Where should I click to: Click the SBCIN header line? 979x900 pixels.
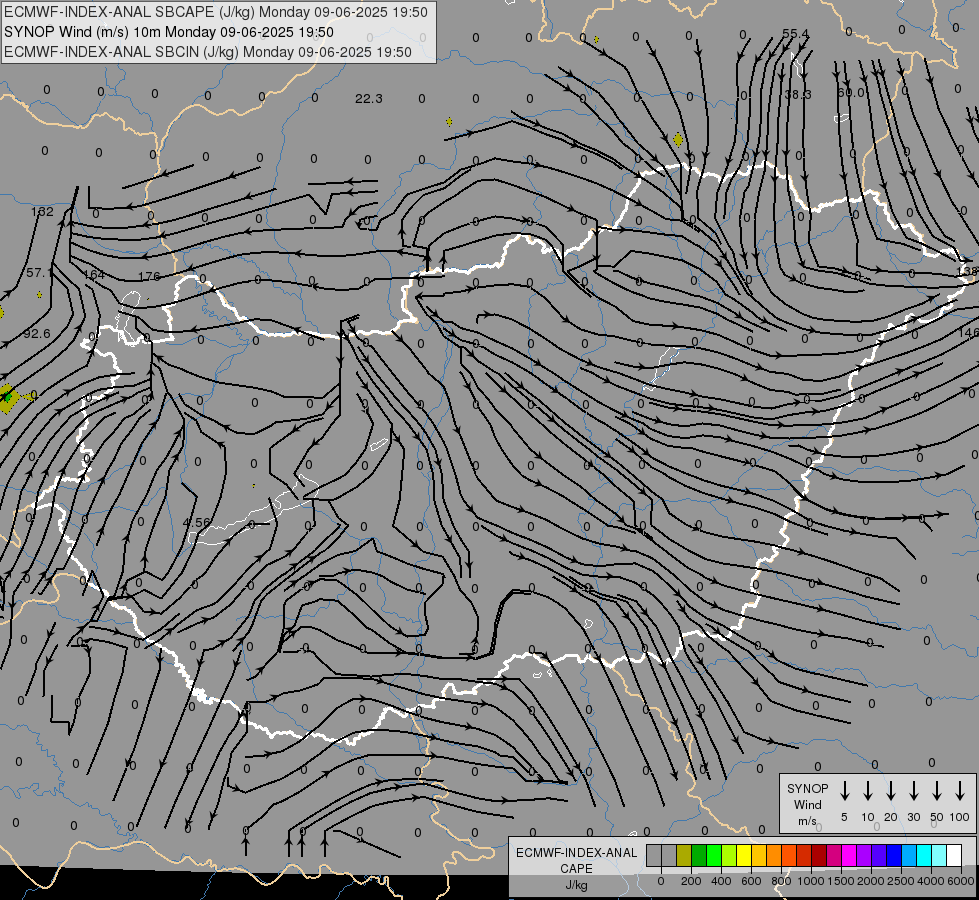[208, 52]
